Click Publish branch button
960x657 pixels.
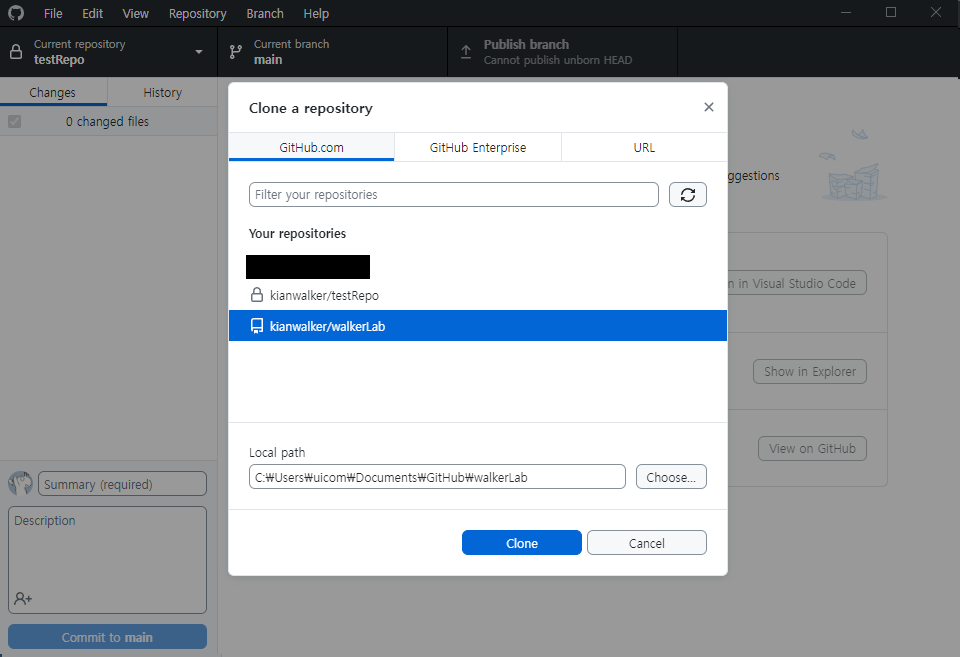point(563,52)
